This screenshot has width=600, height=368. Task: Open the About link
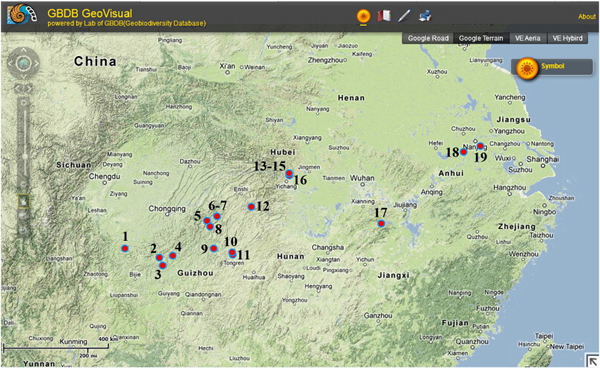click(587, 16)
